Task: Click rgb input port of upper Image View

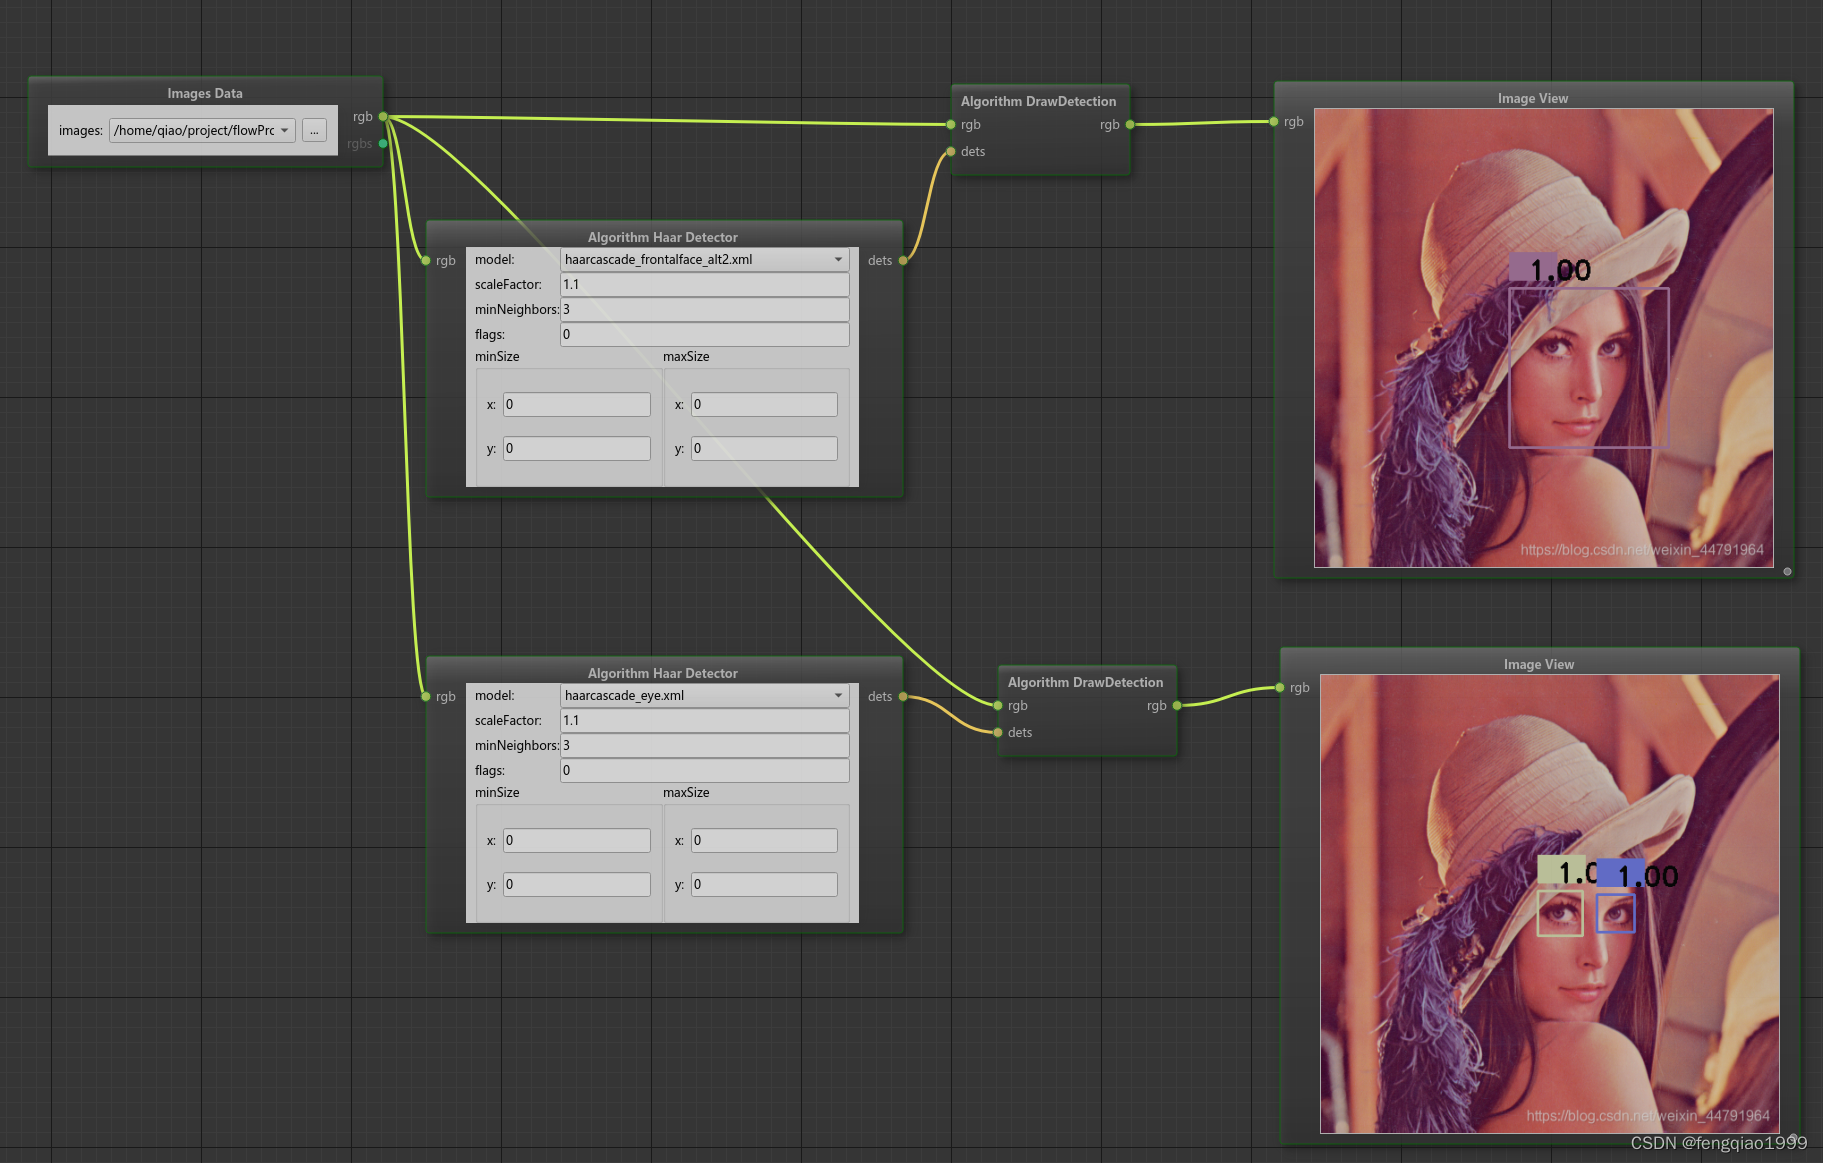Action: pos(1274,122)
